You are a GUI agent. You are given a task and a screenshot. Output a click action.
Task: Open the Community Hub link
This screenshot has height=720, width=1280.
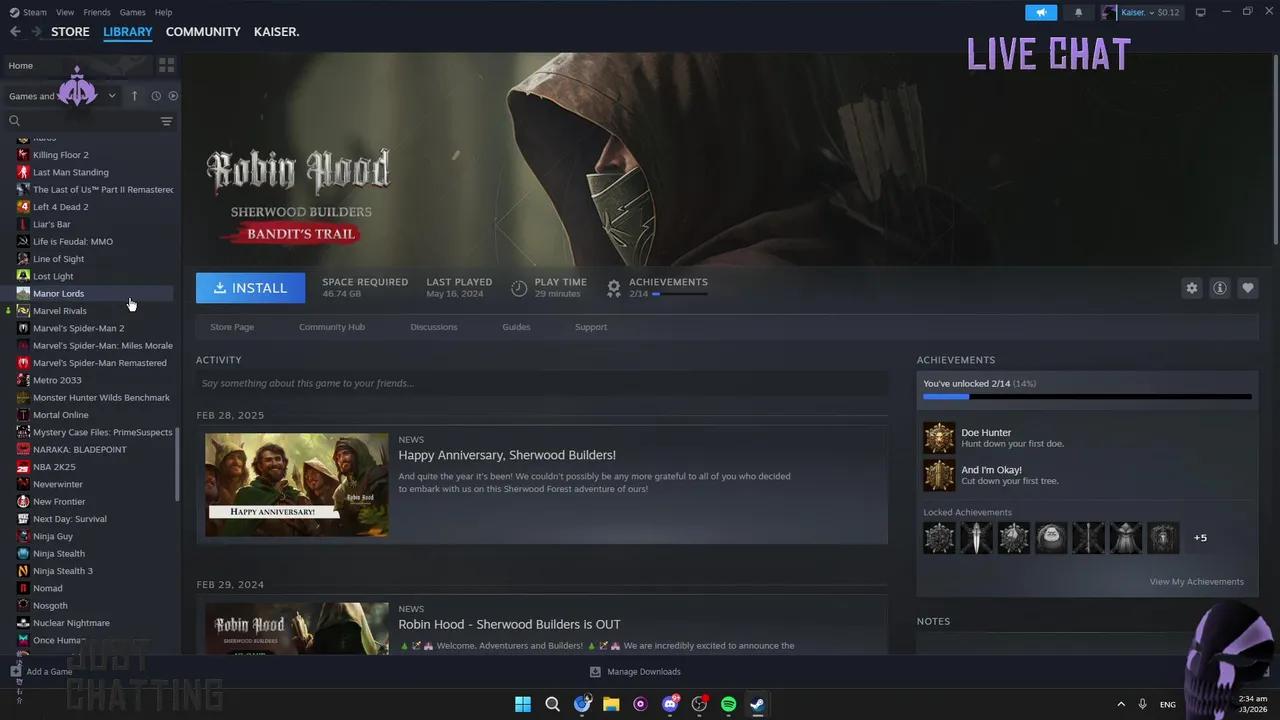(332, 327)
